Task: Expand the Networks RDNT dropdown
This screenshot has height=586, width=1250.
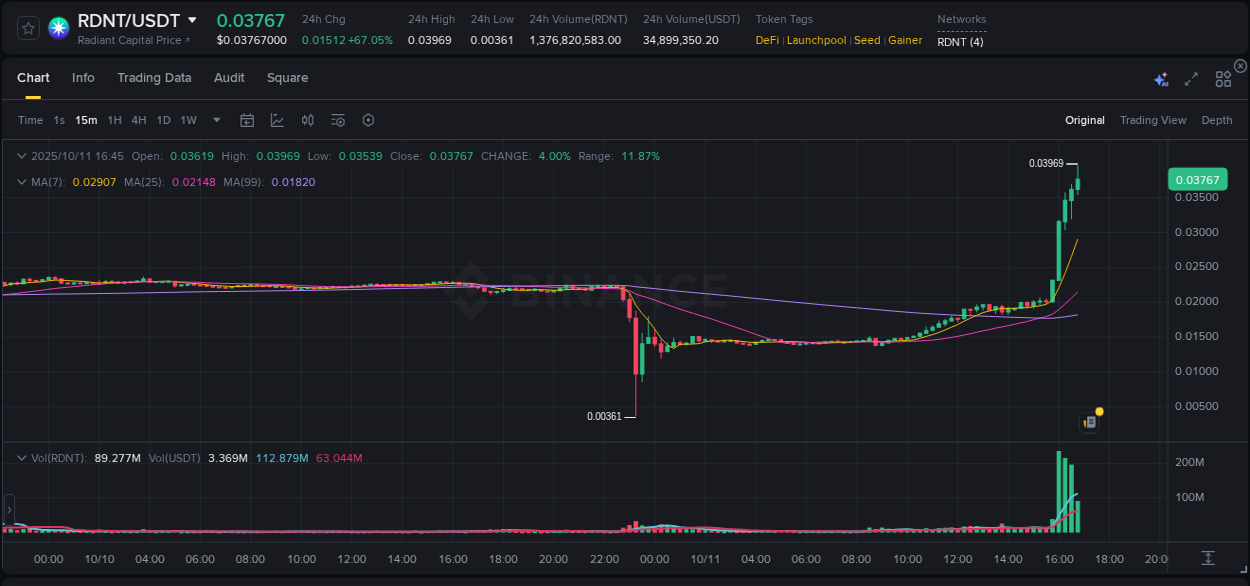Action: pos(960,42)
